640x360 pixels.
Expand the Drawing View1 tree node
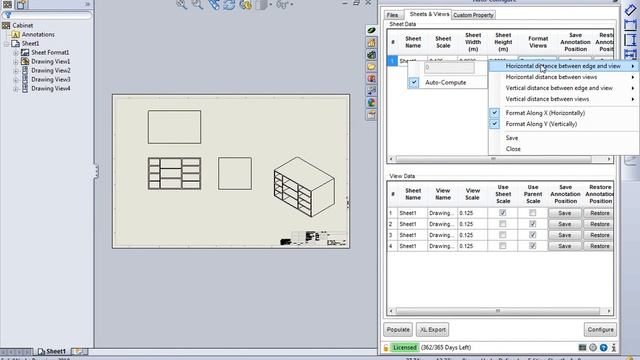pos(16,62)
